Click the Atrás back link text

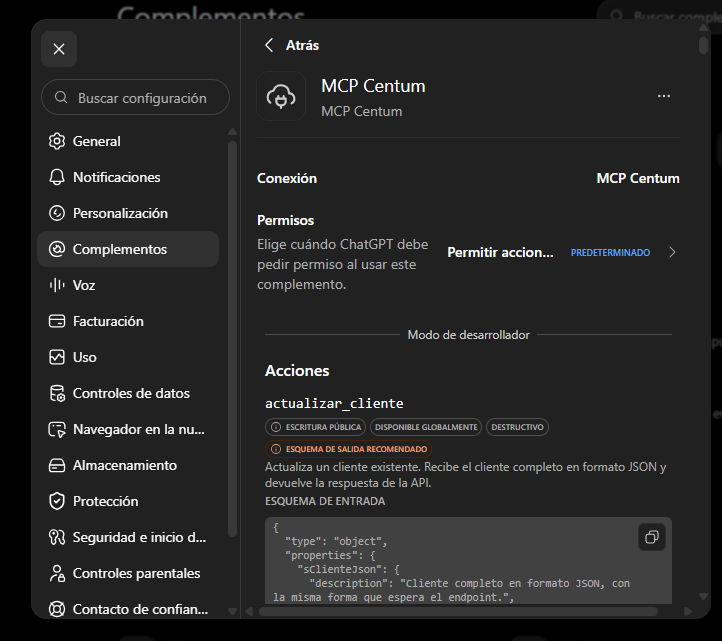point(302,45)
